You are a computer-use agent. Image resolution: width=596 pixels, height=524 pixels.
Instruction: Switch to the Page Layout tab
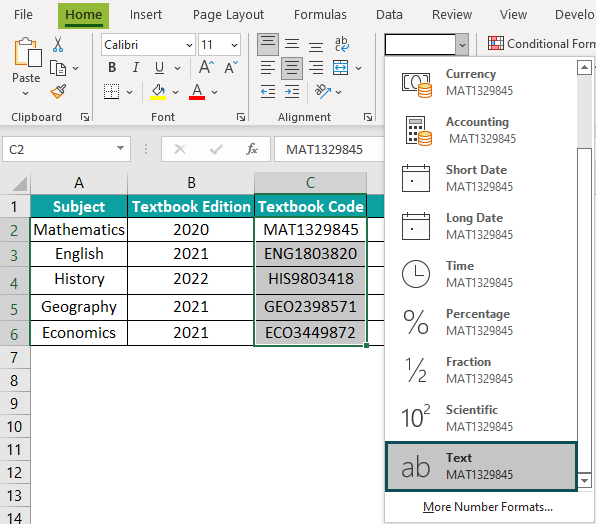pos(228,15)
